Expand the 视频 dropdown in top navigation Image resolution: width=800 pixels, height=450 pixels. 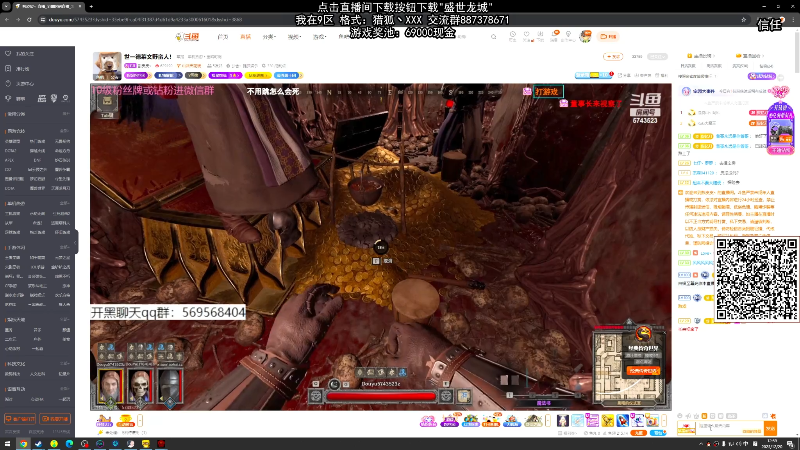[x=294, y=37]
